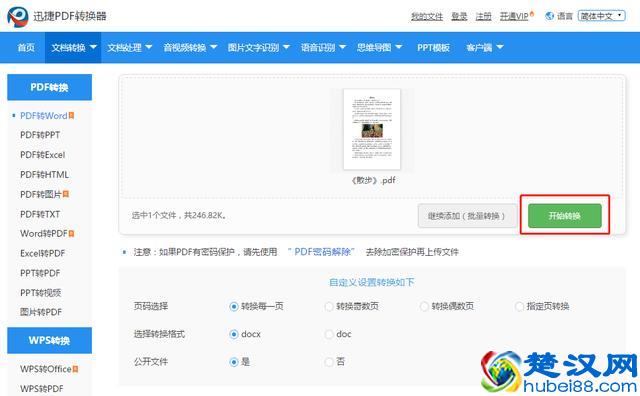Click the globe language icon
640x396 pixels.
(x=549, y=16)
